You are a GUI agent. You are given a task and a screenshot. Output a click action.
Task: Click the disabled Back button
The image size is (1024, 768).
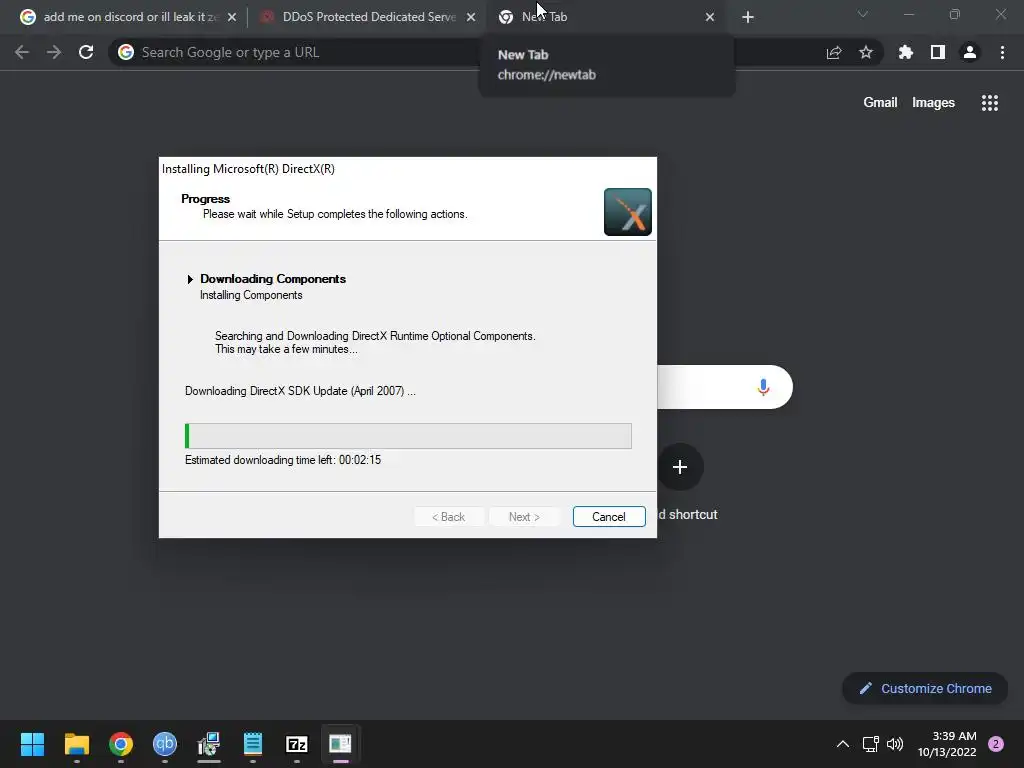pyautogui.click(x=449, y=517)
